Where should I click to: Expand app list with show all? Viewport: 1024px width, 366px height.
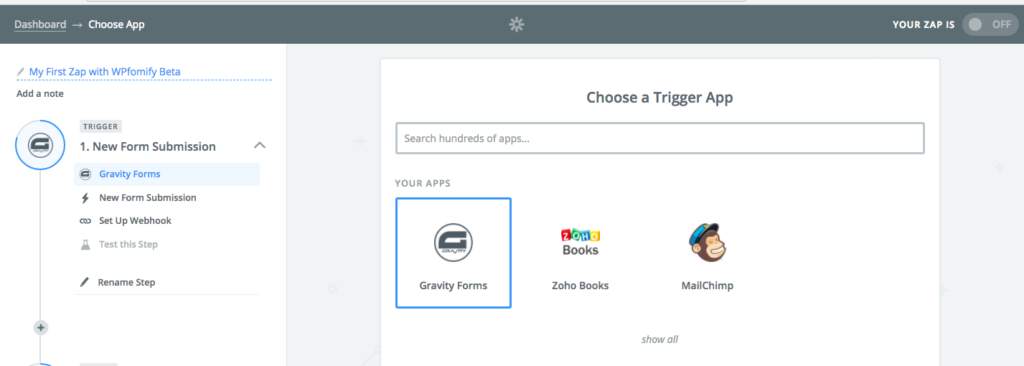click(660, 339)
